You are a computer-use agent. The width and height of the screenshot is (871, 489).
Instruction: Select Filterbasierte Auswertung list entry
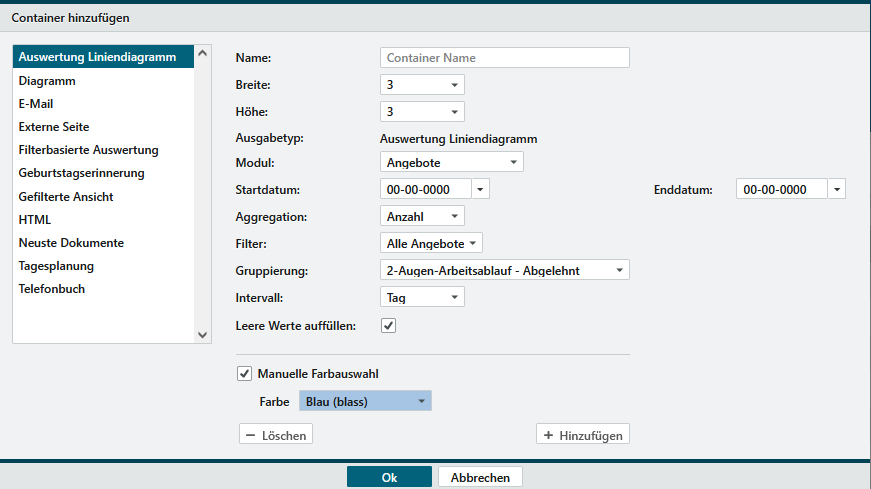click(88, 150)
